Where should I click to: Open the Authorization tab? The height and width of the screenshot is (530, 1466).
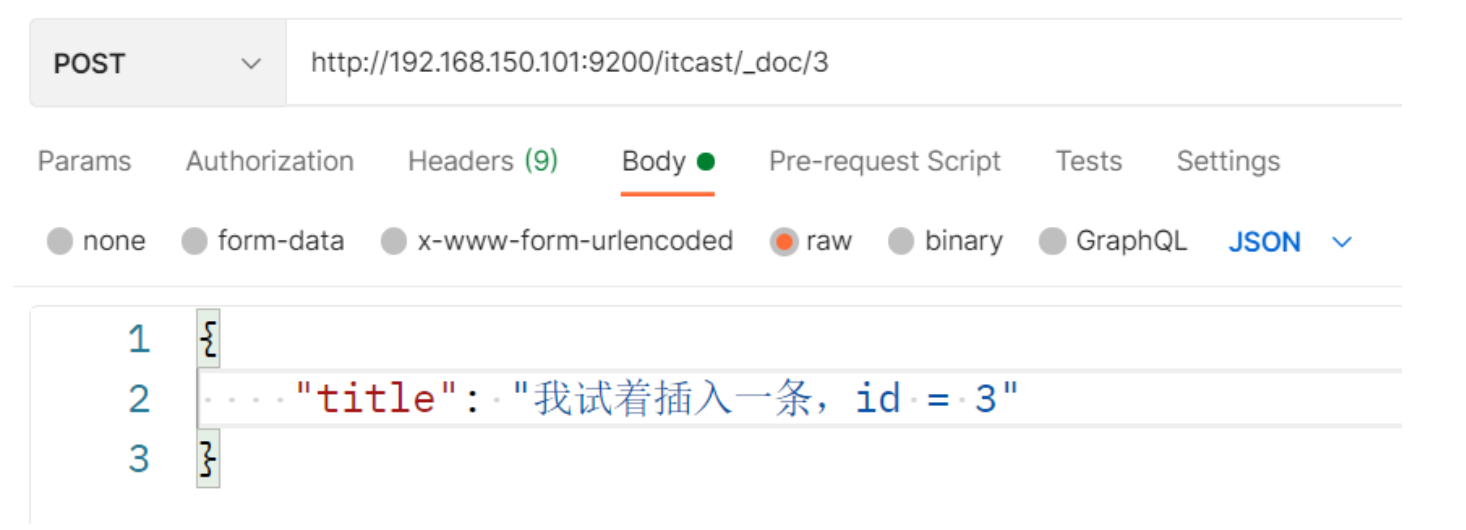pyautogui.click(x=269, y=161)
